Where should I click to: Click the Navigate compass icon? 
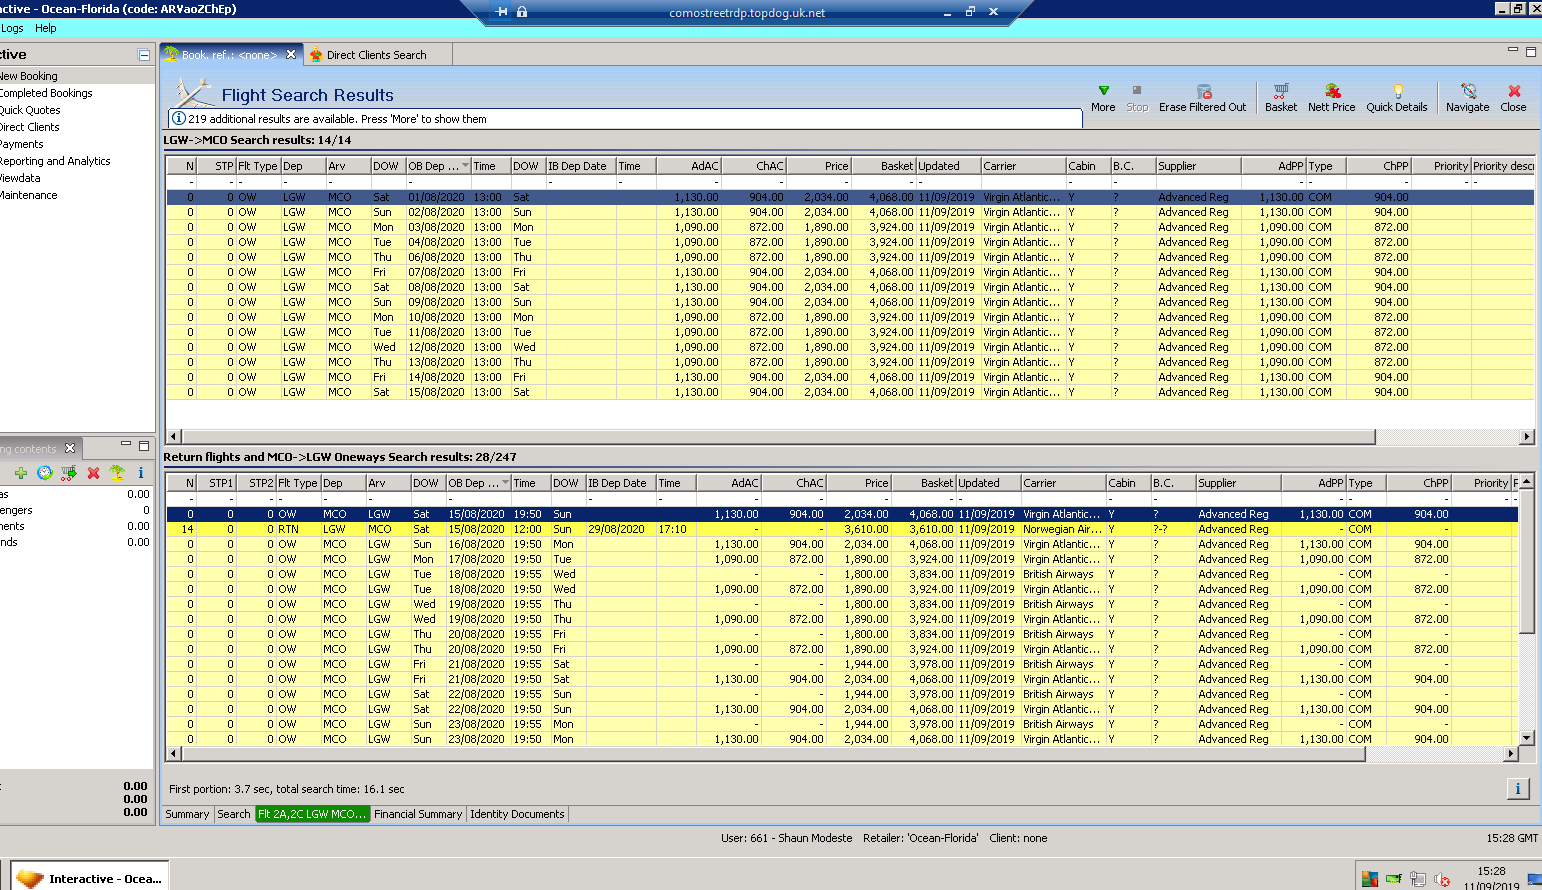tap(1467, 91)
